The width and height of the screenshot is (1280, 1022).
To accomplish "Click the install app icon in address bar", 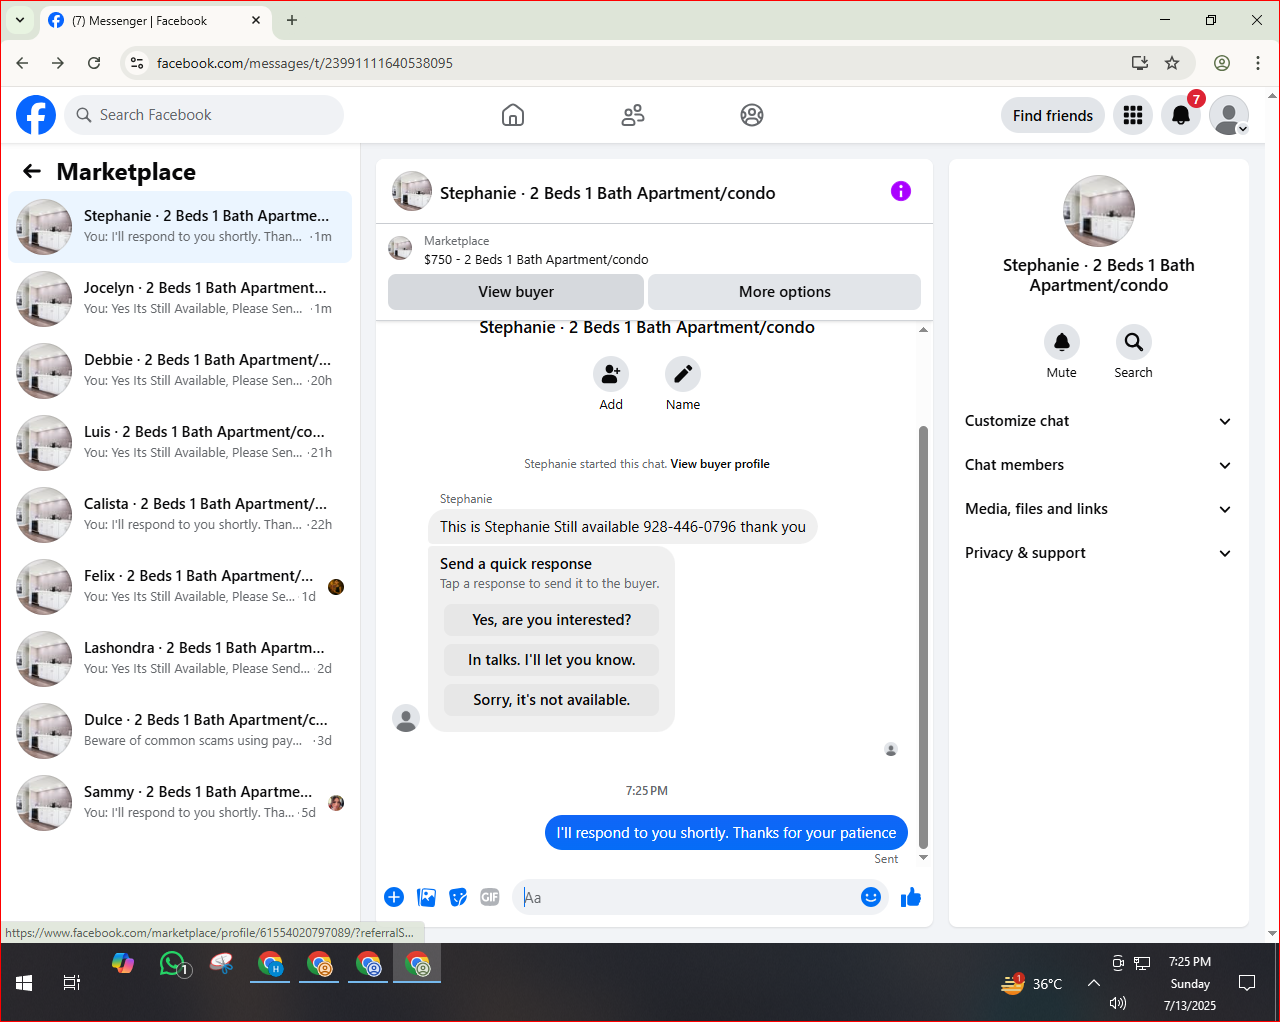I will (1140, 63).
